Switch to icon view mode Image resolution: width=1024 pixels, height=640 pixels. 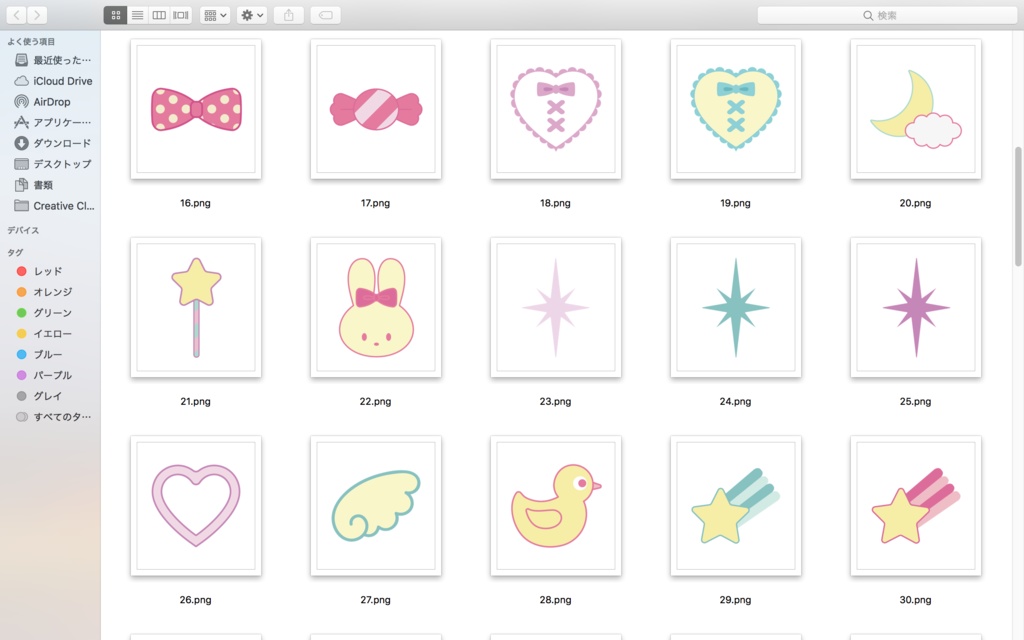tap(116, 15)
